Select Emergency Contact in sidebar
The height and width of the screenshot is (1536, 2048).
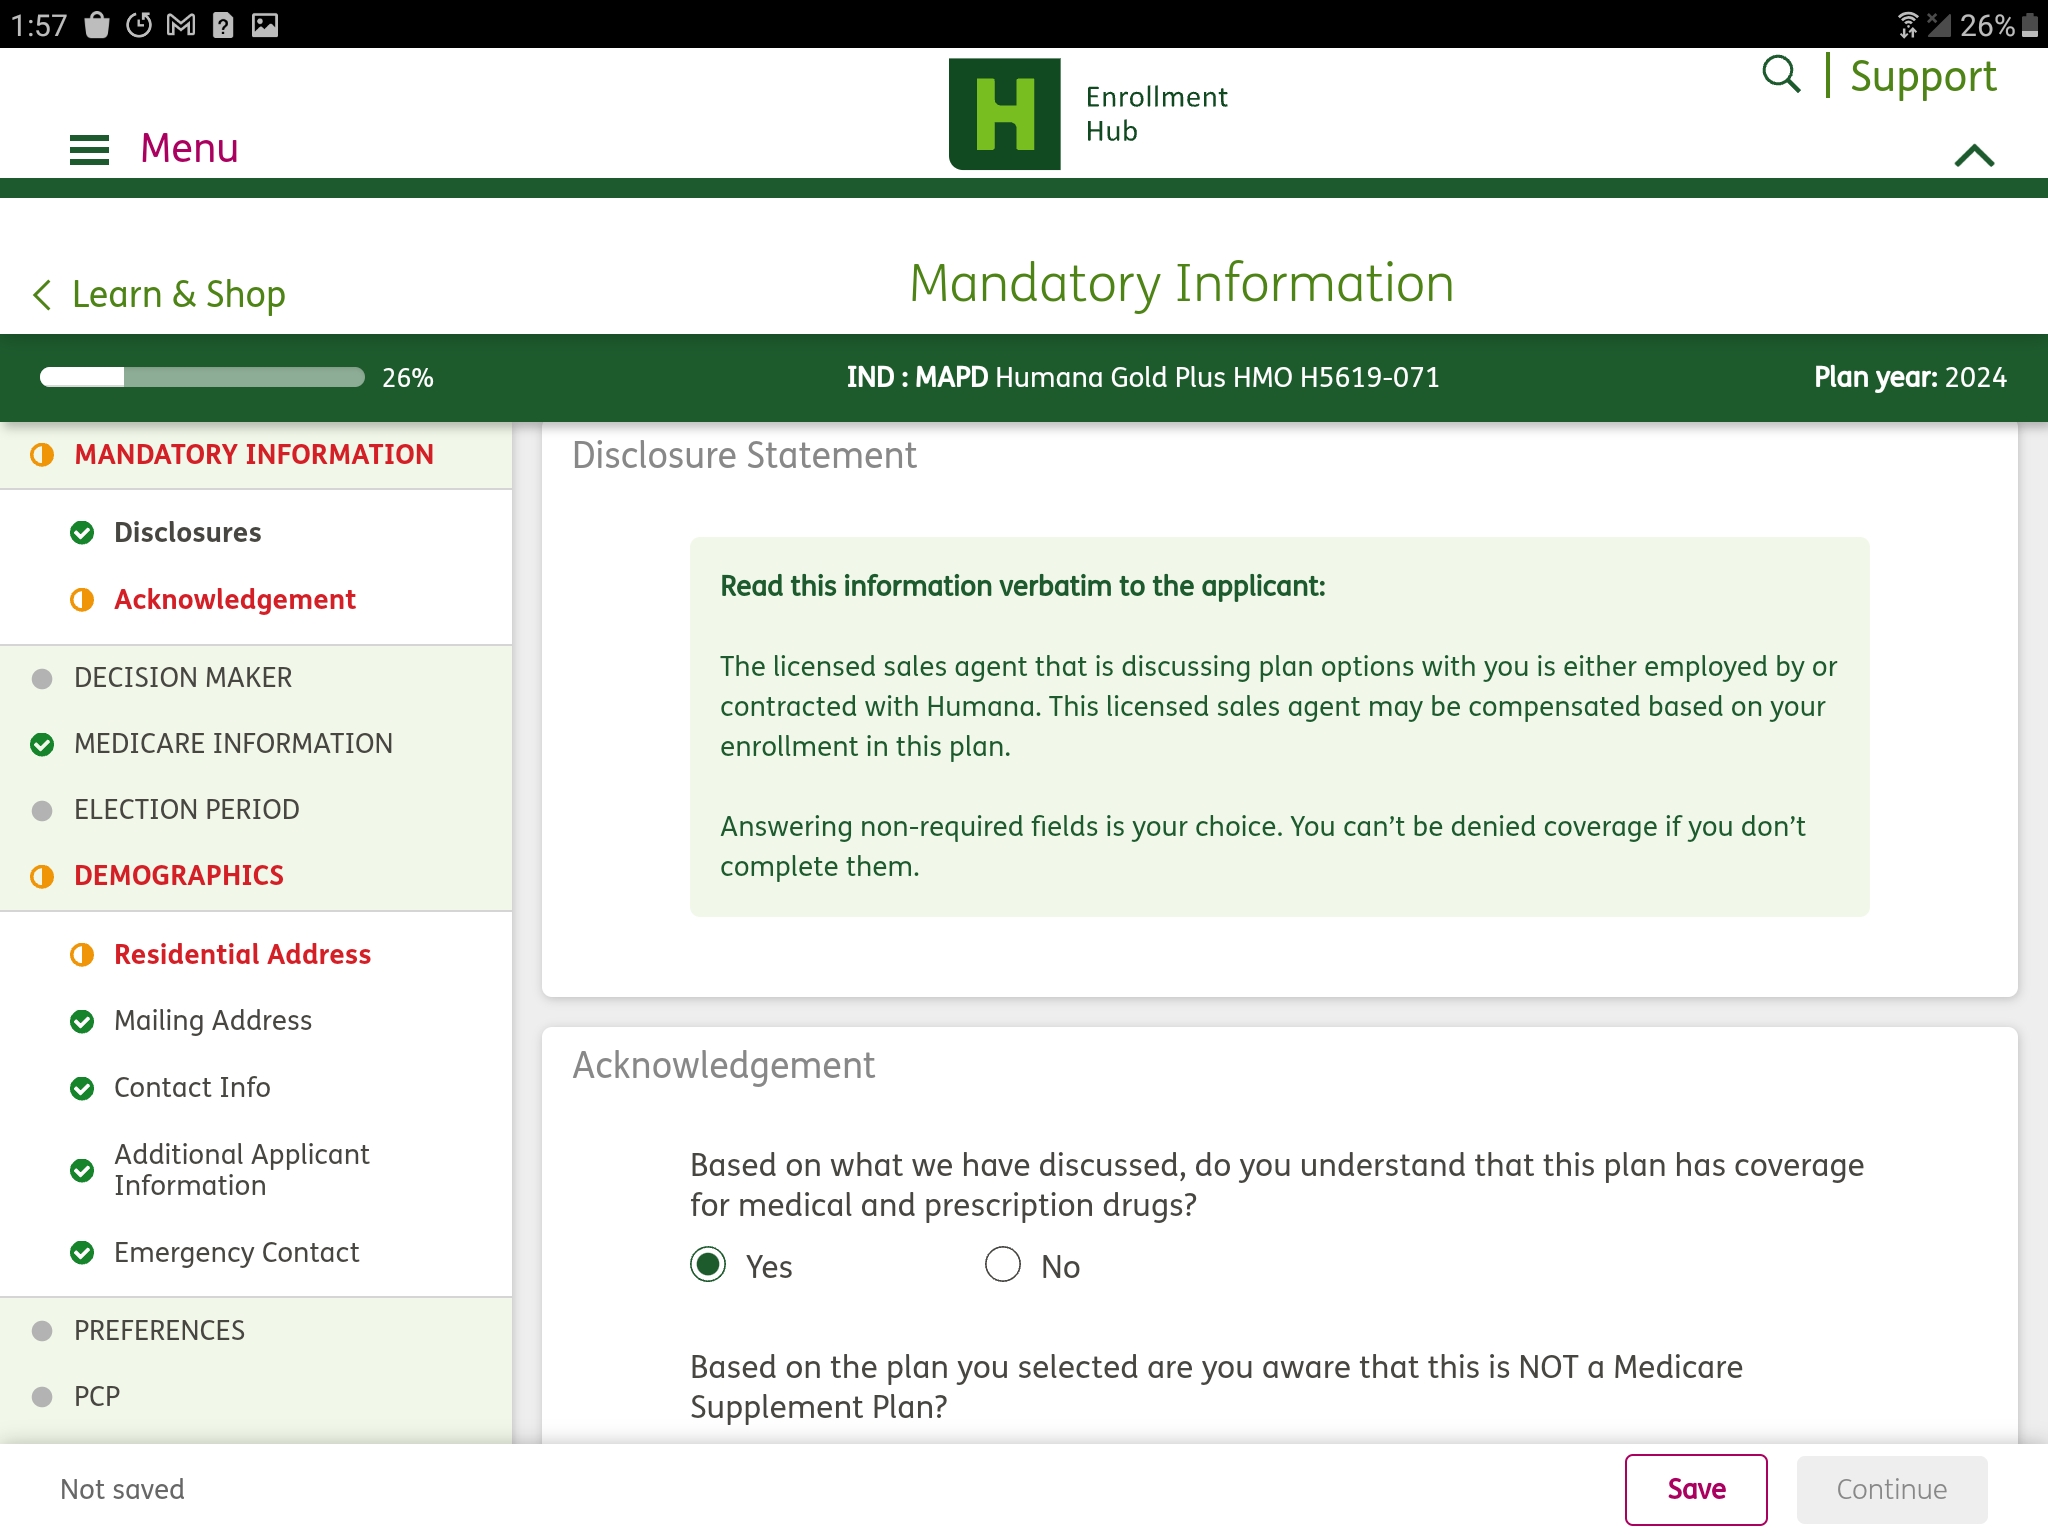coord(236,1252)
